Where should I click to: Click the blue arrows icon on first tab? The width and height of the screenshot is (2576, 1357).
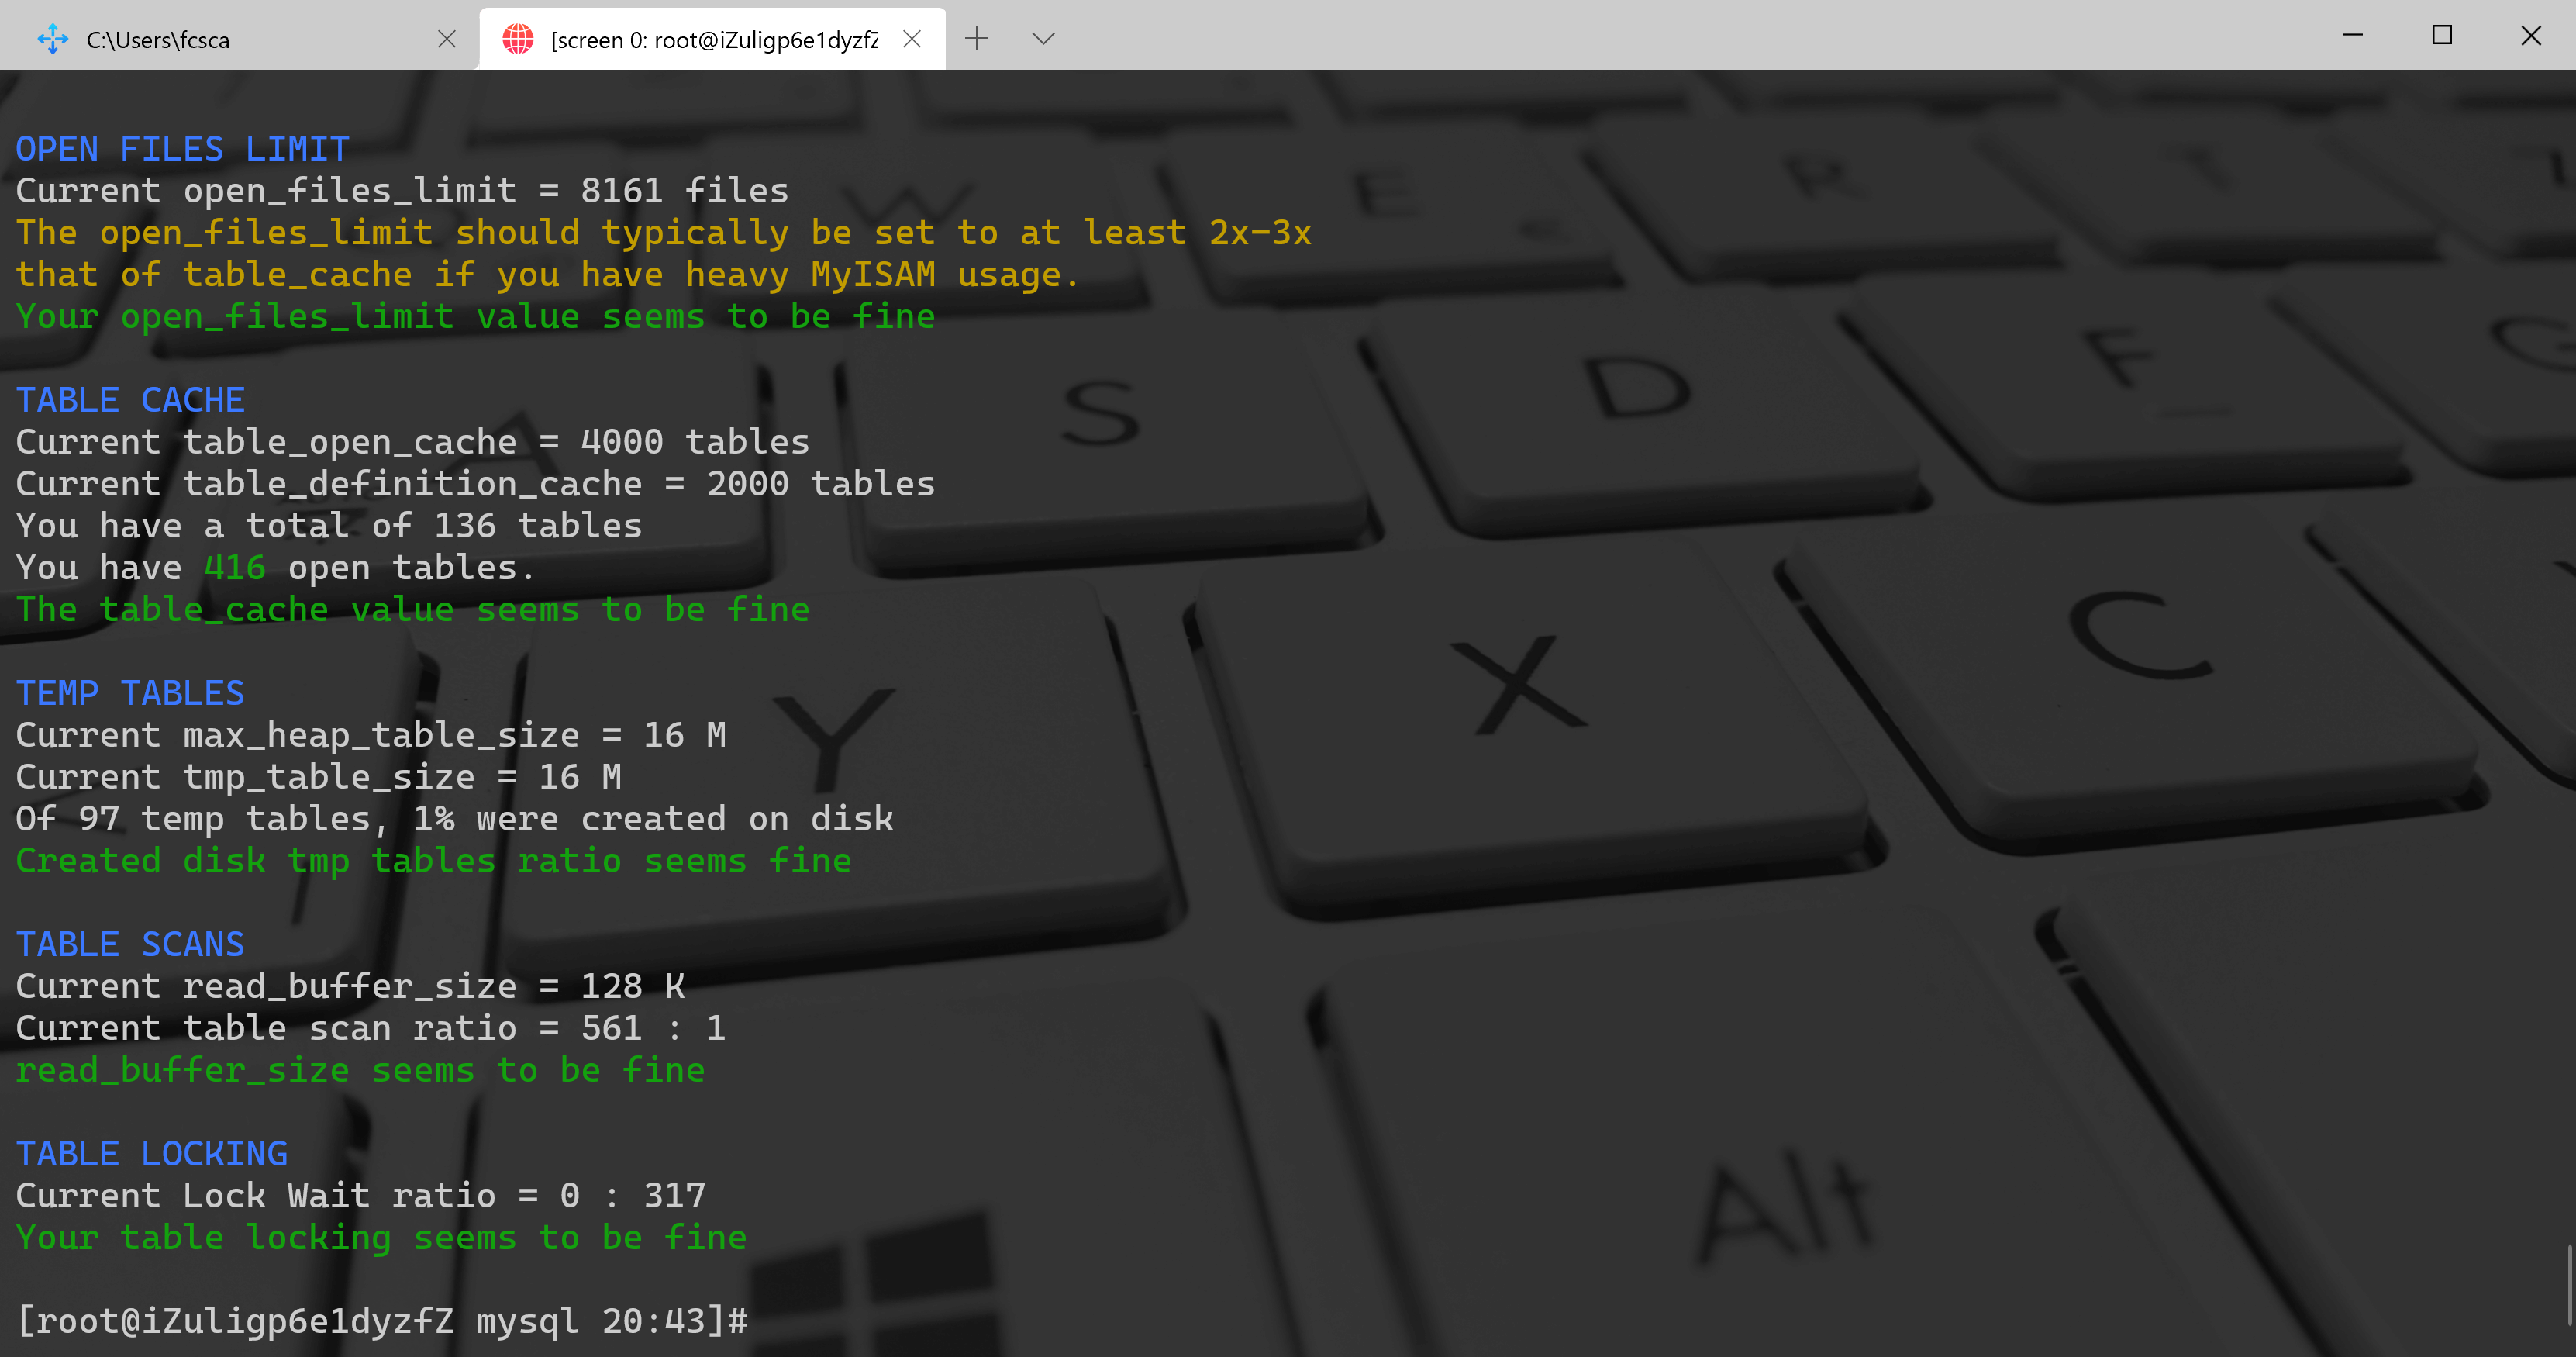click(52, 40)
